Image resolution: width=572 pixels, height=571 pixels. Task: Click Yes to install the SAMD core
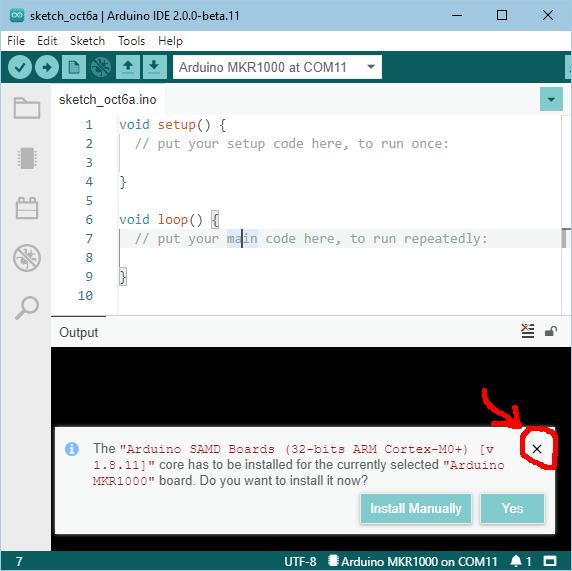pos(512,508)
